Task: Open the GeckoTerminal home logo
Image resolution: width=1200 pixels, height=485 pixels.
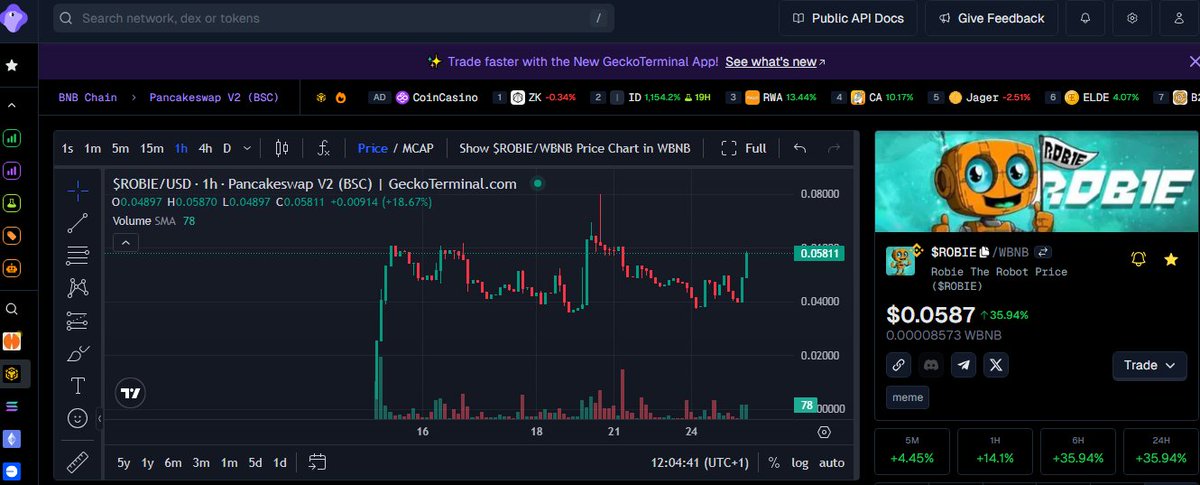Action: pos(13,18)
